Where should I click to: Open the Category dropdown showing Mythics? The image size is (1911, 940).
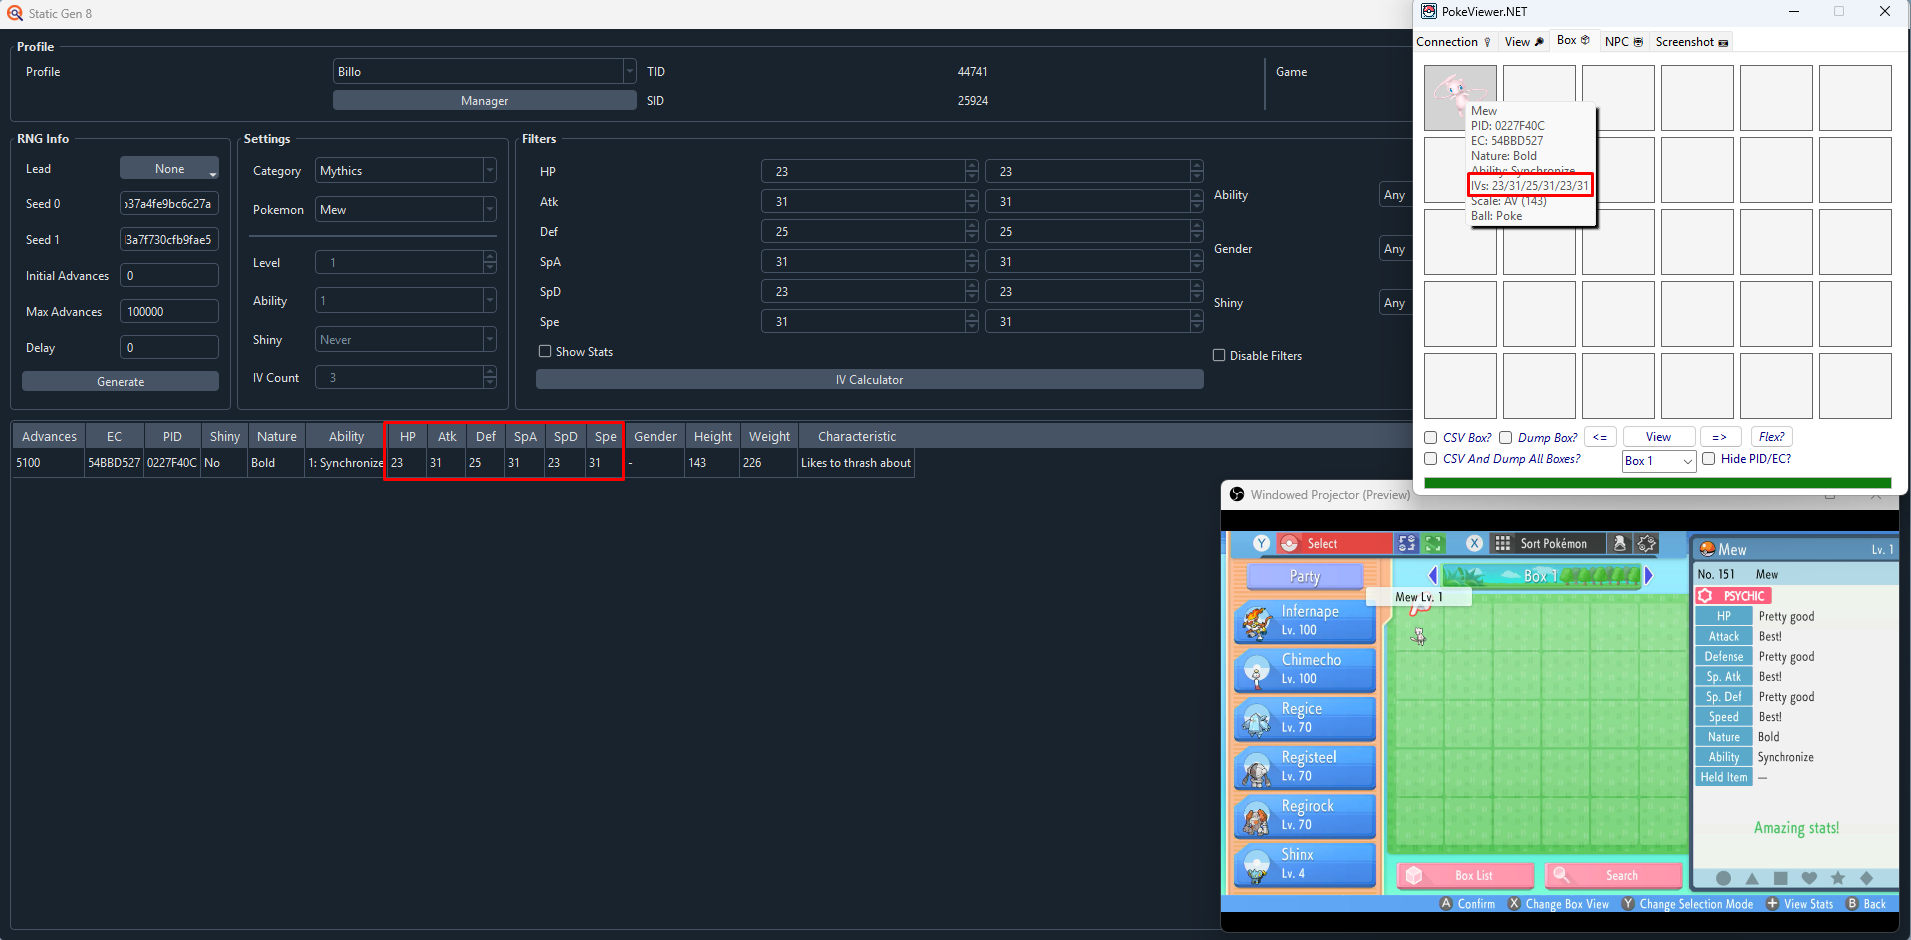[405, 171]
